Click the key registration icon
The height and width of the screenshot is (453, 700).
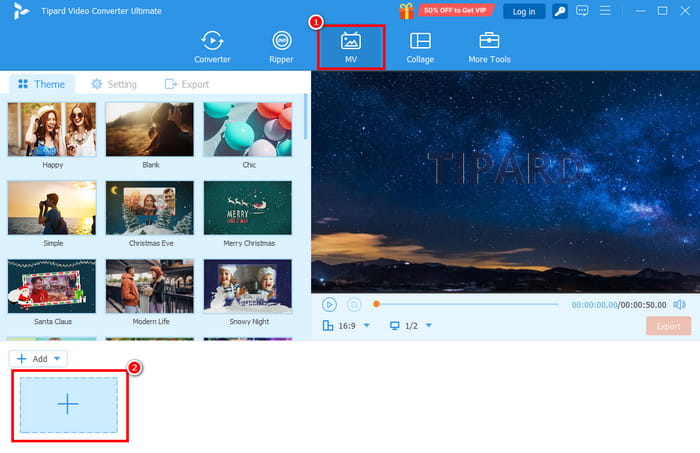[x=560, y=11]
